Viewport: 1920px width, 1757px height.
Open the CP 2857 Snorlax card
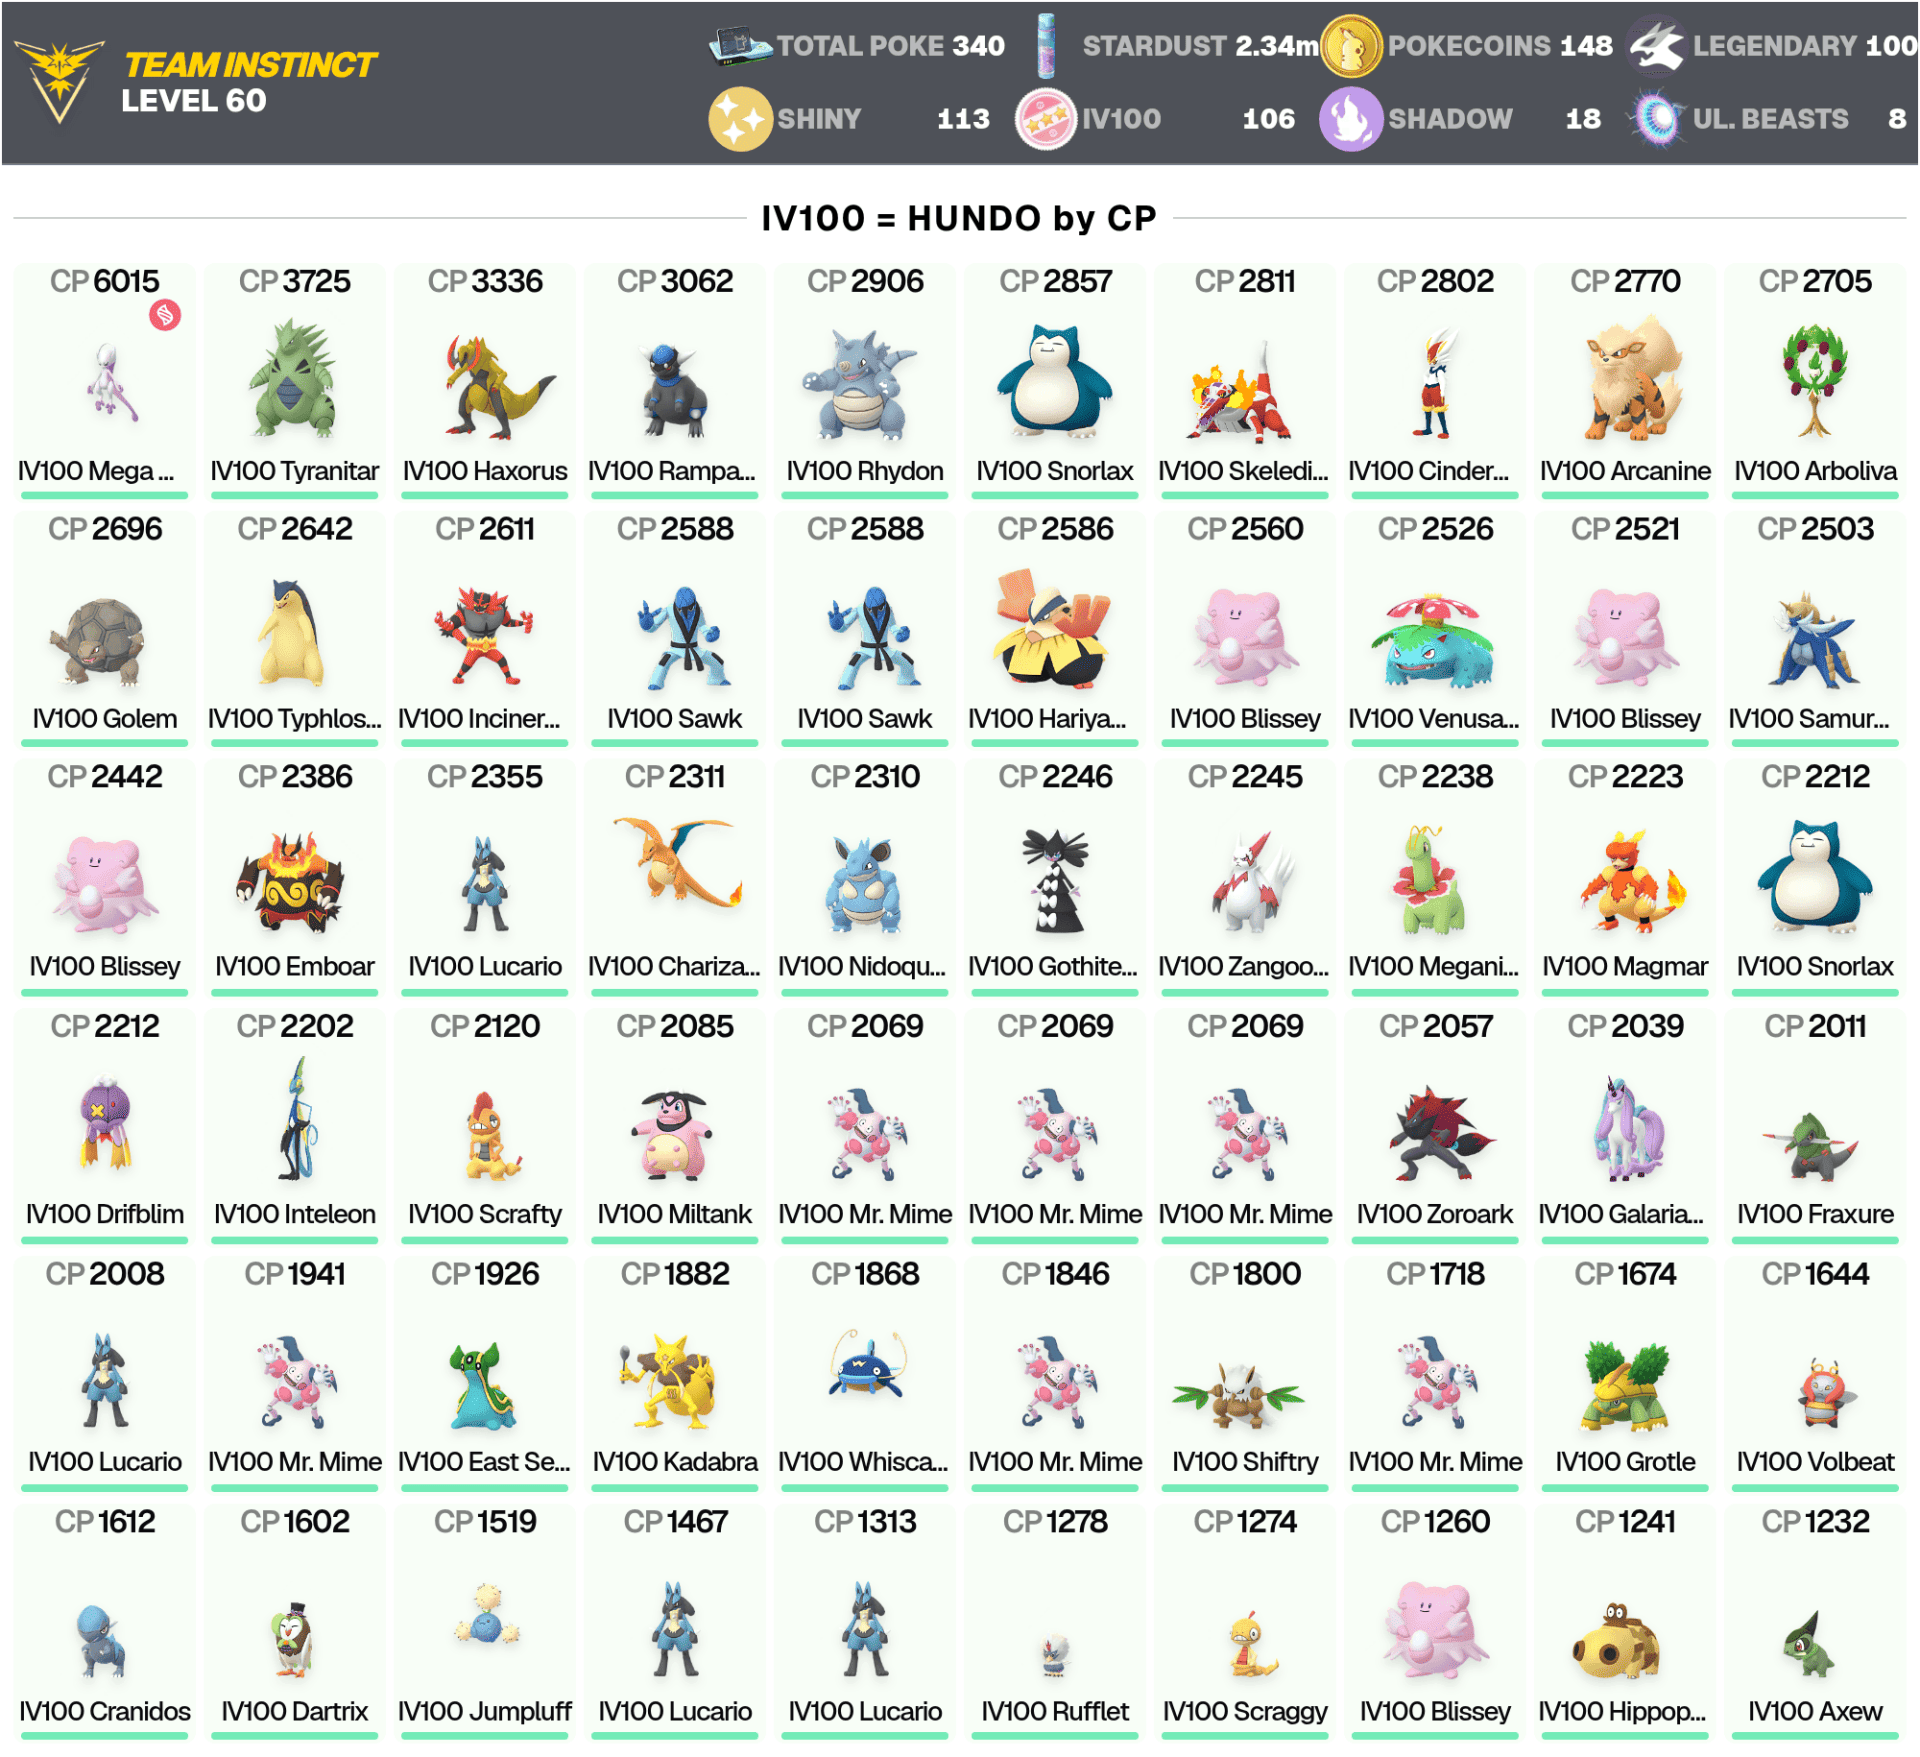click(x=1055, y=381)
